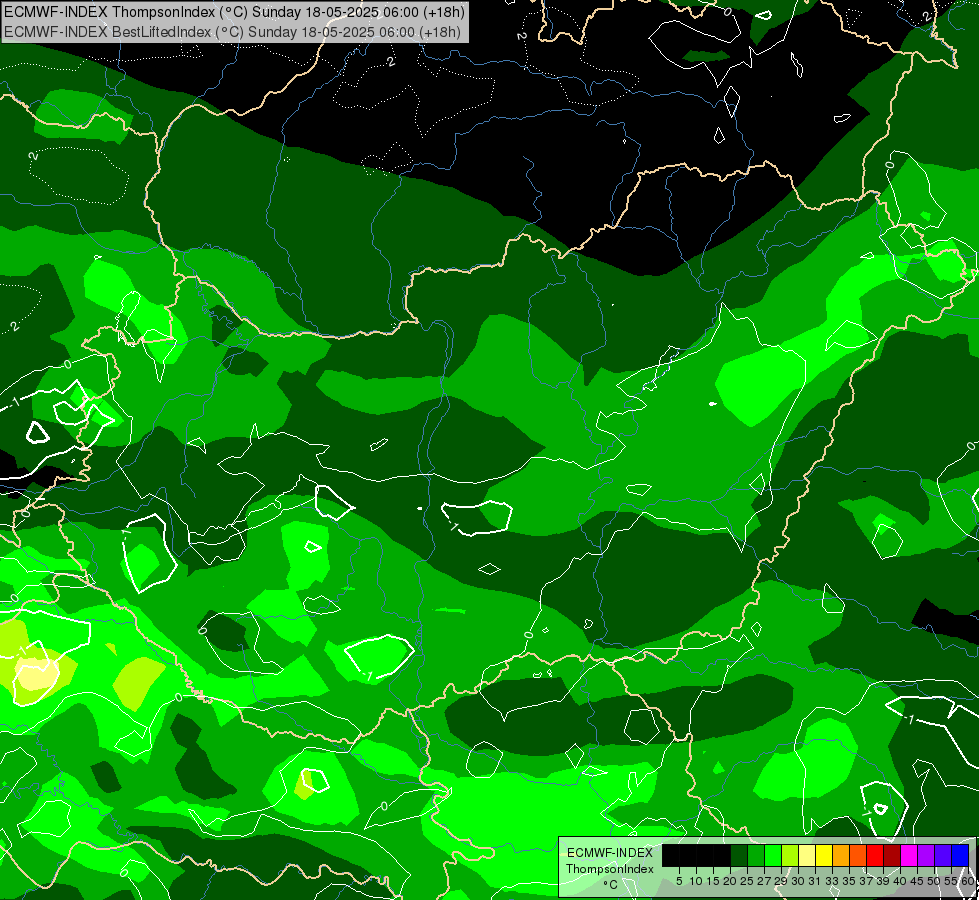Choose the bright red 37–39 legend swatch
979x900 pixels.
pos(875,855)
